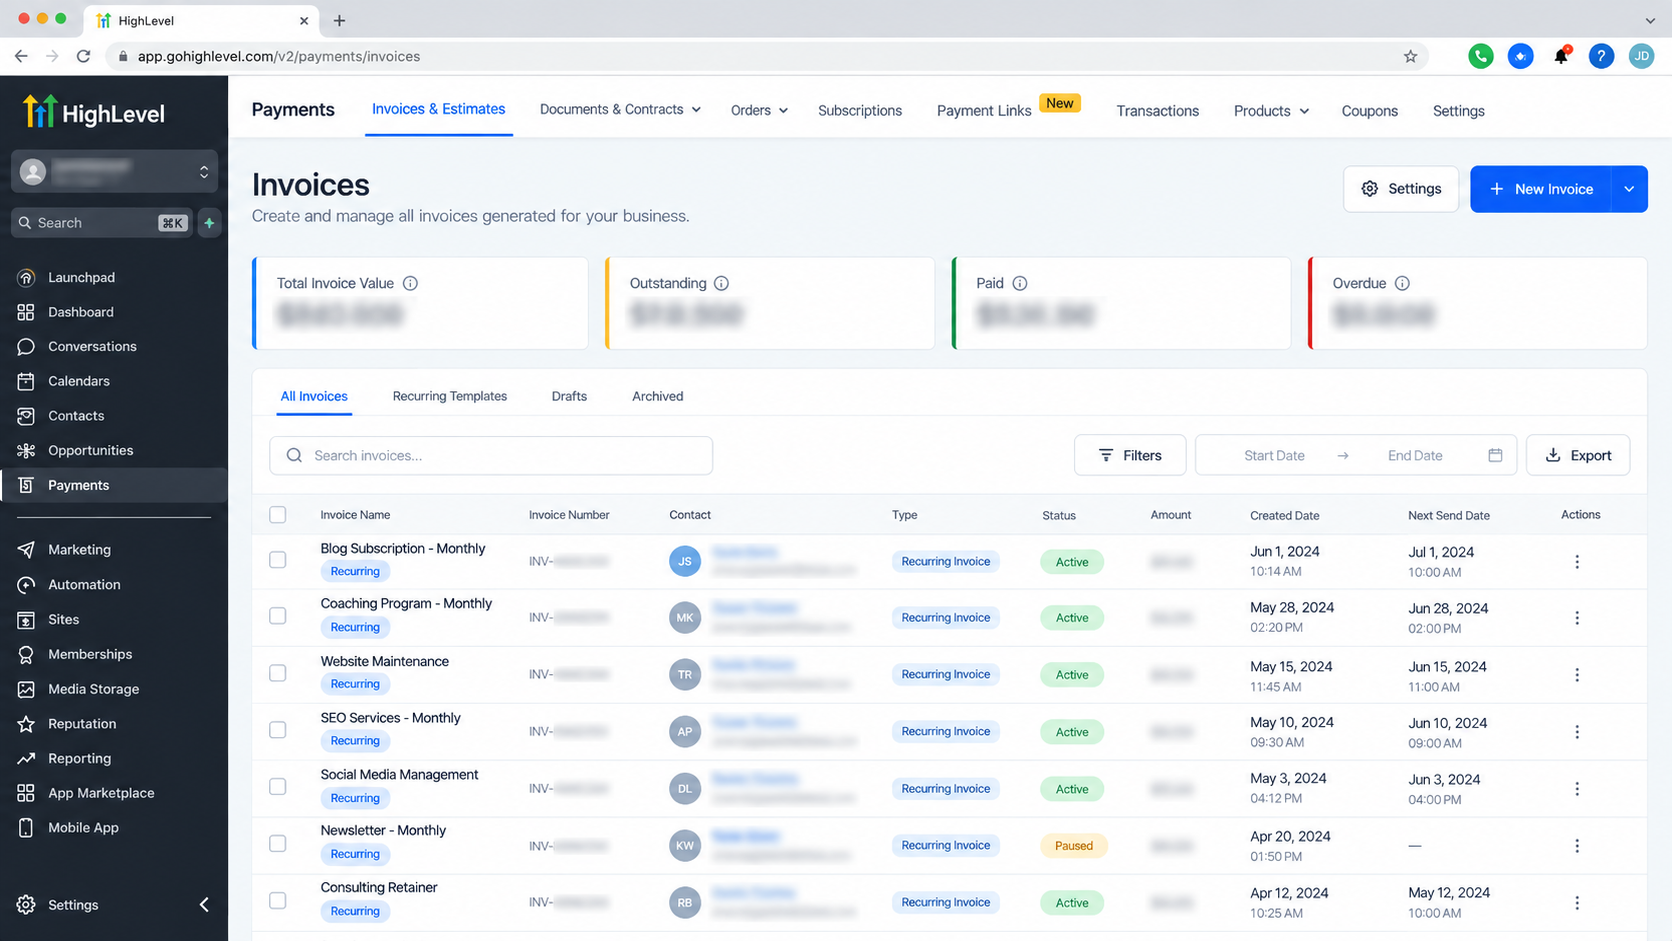Show info tooltip for Paid
Screen dimensions: 1672x941
pos(1020,283)
